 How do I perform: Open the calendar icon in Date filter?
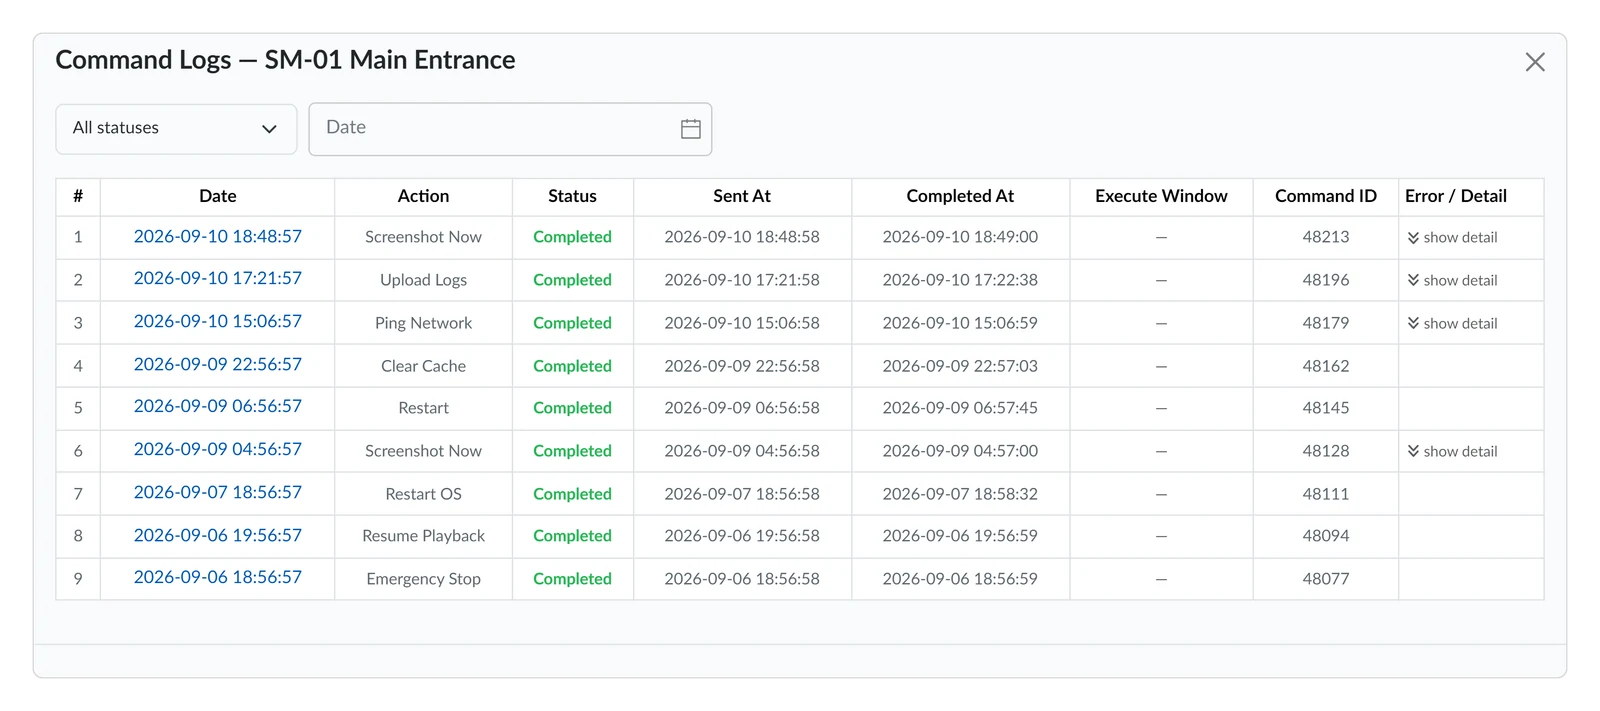(691, 129)
